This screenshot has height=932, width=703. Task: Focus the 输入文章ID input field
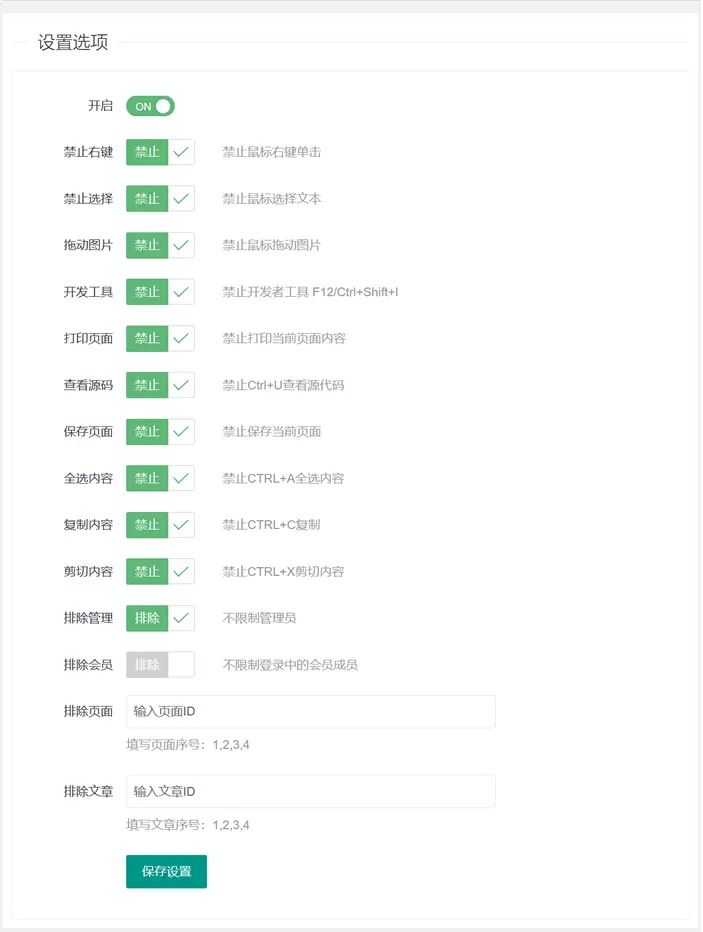point(311,791)
